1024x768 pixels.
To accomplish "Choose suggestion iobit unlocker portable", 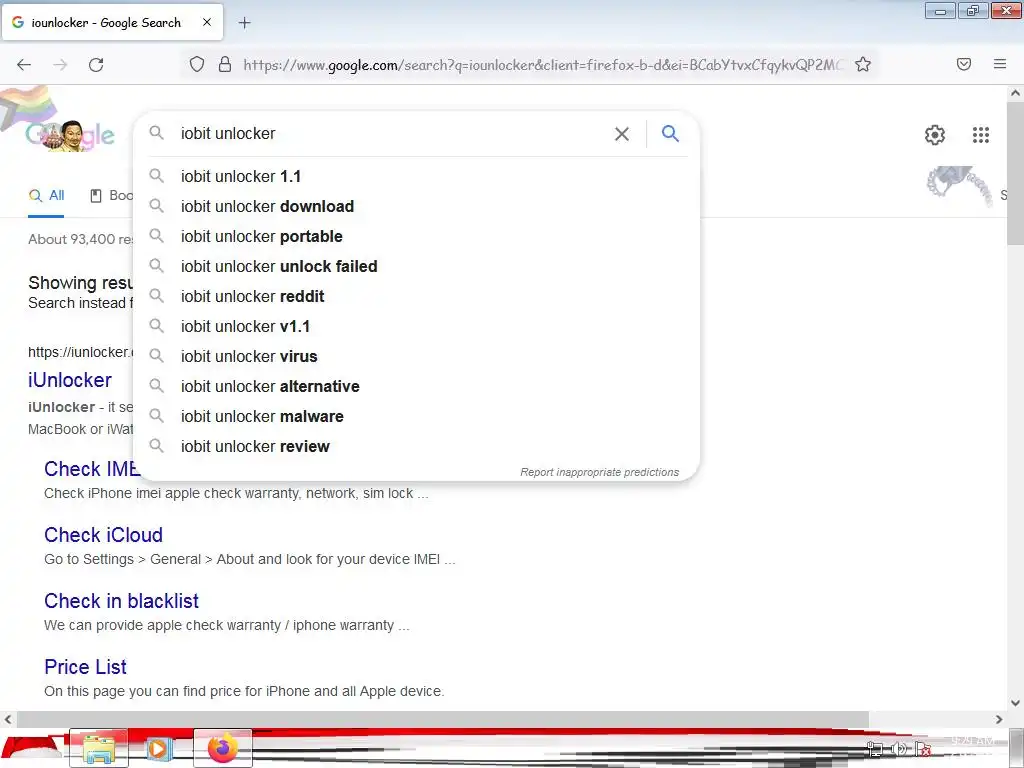I will click(x=416, y=236).
